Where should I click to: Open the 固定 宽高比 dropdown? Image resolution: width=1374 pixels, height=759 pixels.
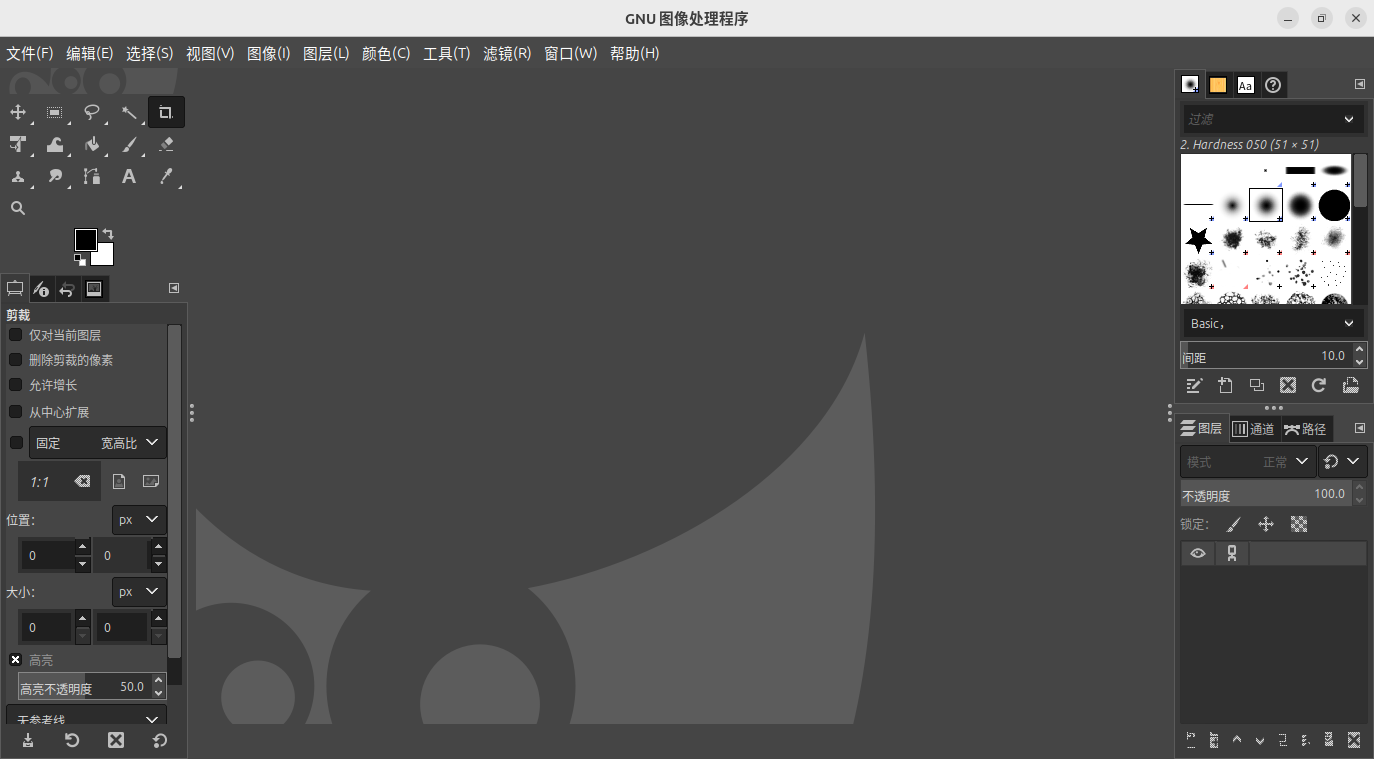98,443
